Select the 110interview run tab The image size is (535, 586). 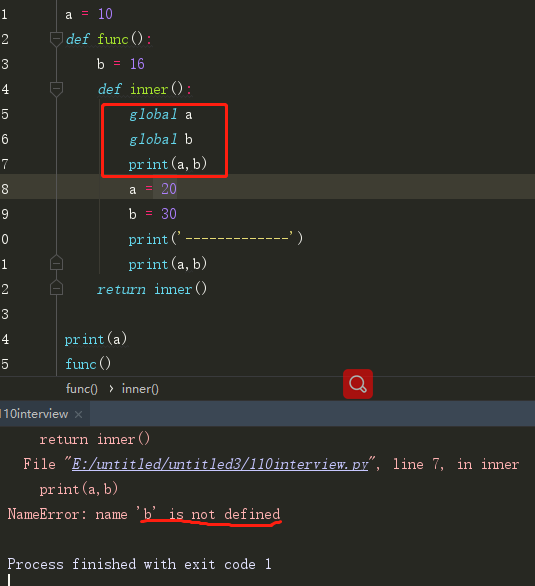(x=34, y=414)
